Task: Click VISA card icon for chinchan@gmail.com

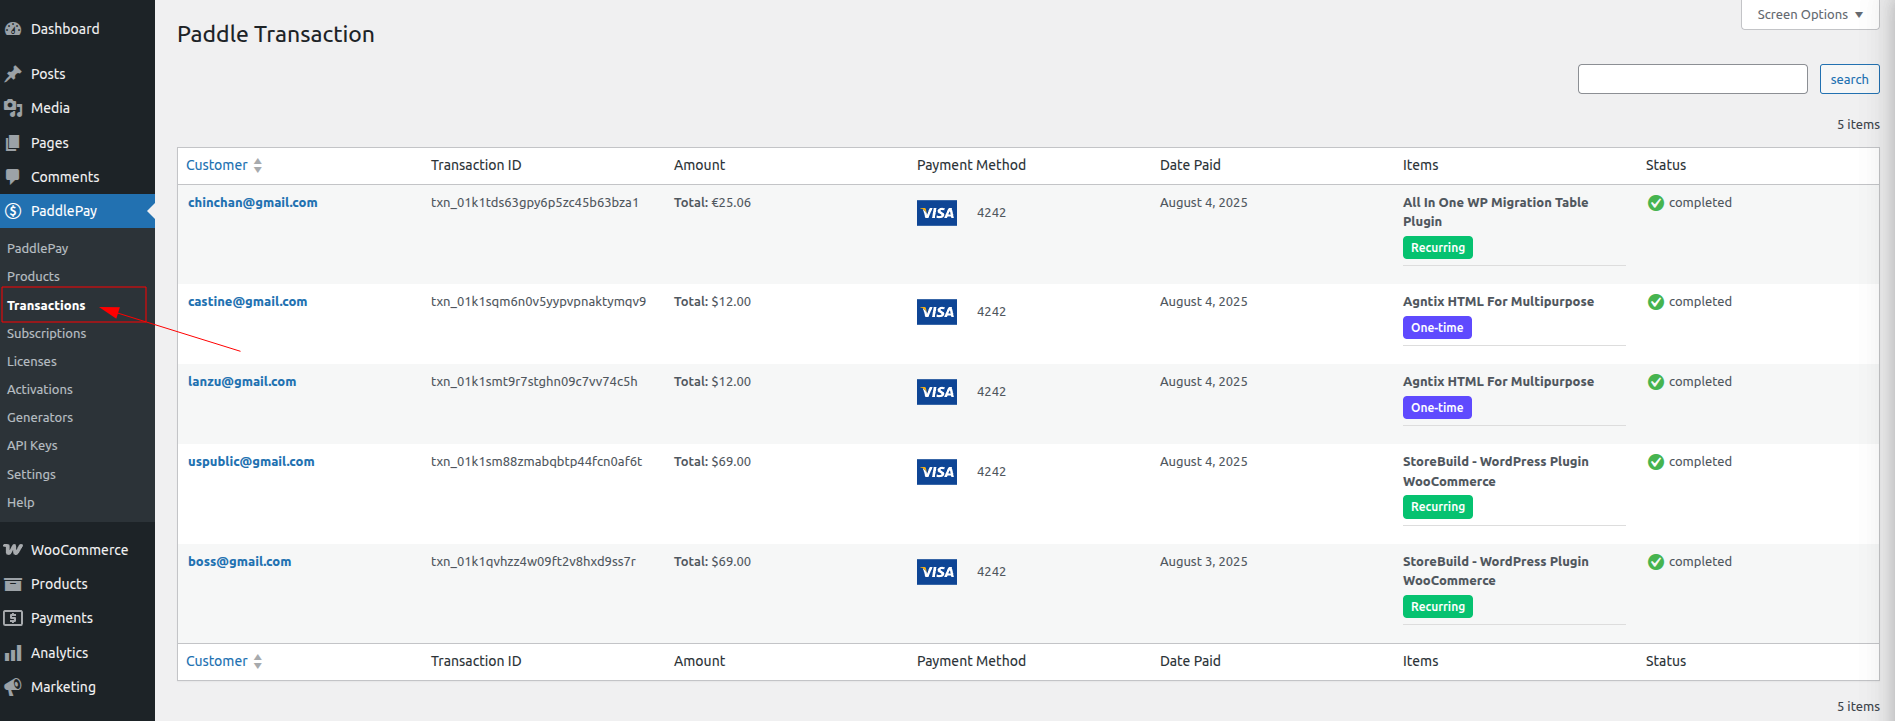Action: click(937, 213)
